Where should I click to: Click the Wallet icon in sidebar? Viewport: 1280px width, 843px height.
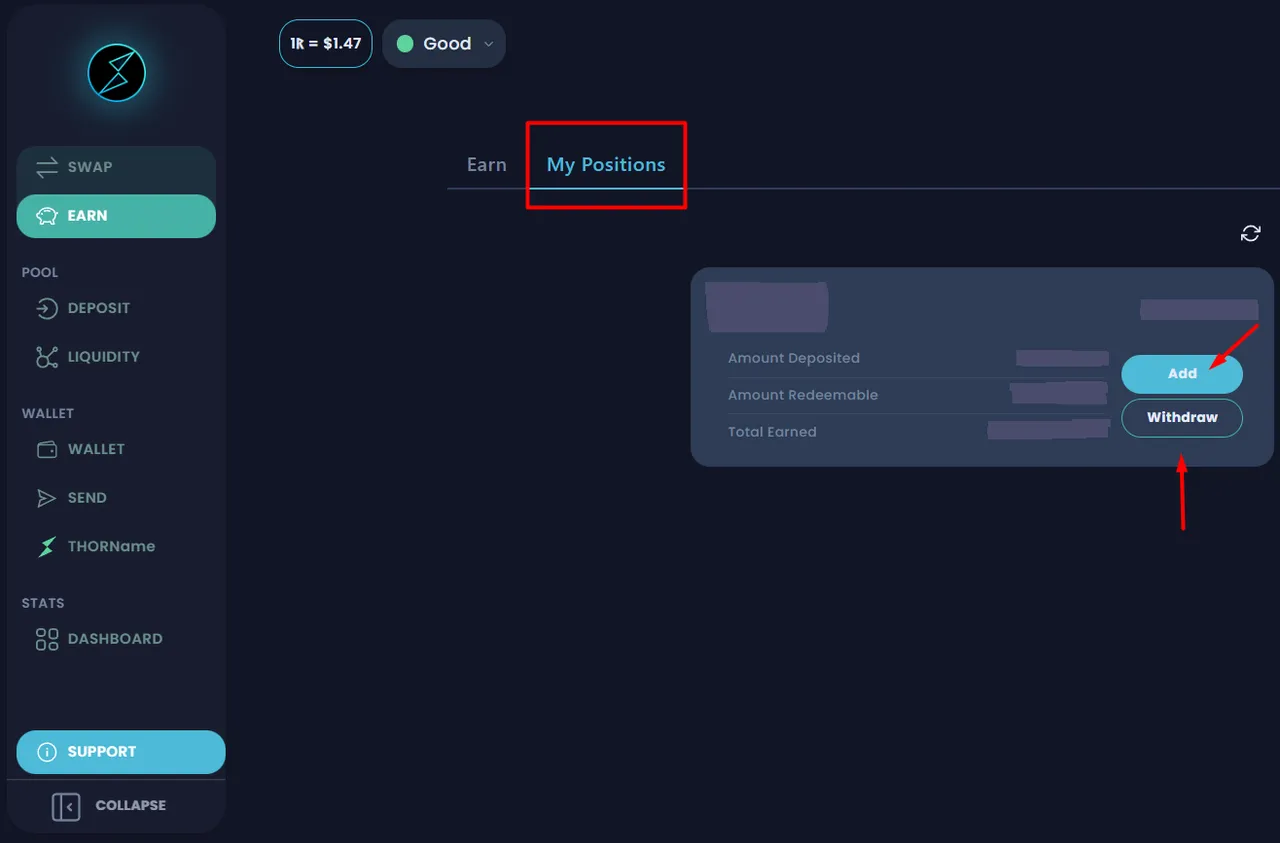(47, 449)
